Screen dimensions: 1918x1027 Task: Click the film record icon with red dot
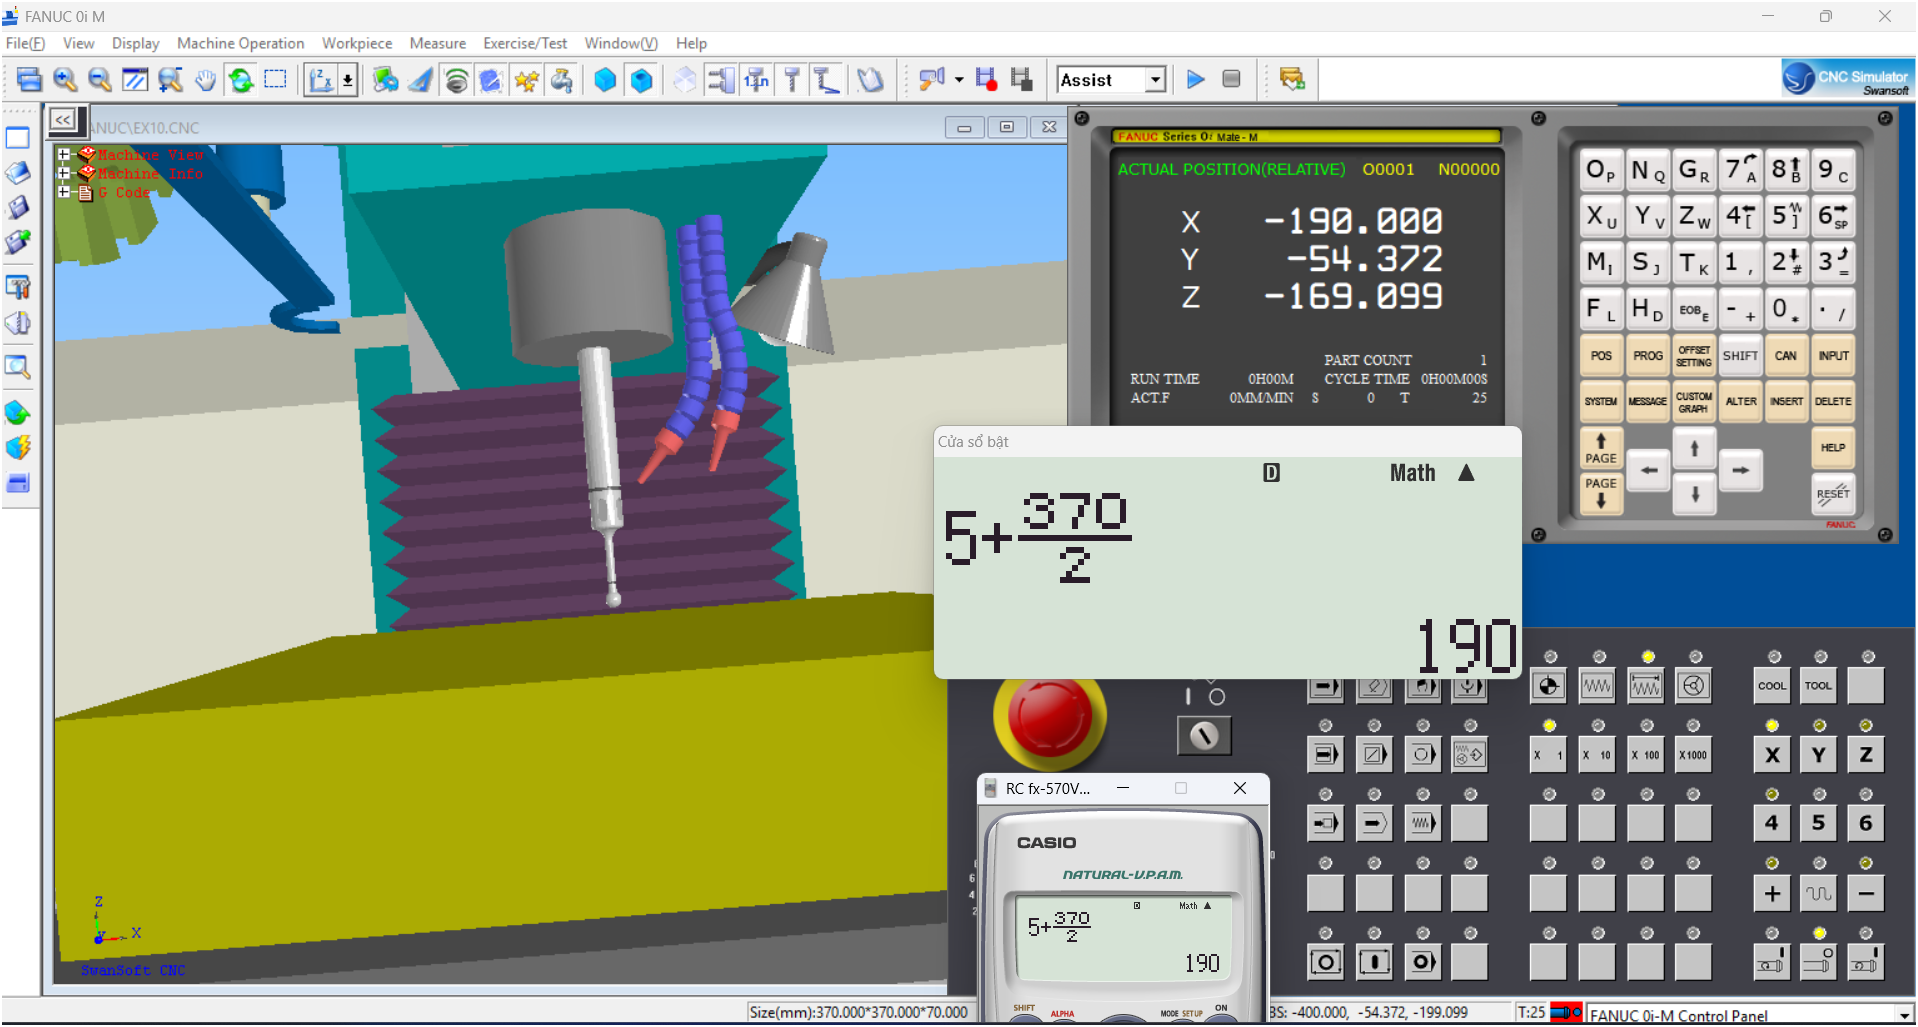(986, 80)
